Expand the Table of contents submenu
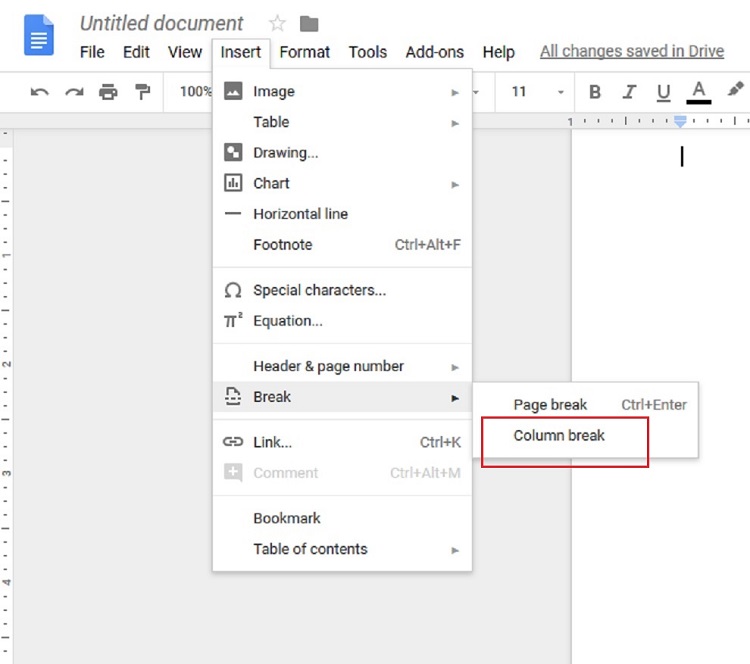This screenshot has height=664, width=750. click(x=342, y=549)
